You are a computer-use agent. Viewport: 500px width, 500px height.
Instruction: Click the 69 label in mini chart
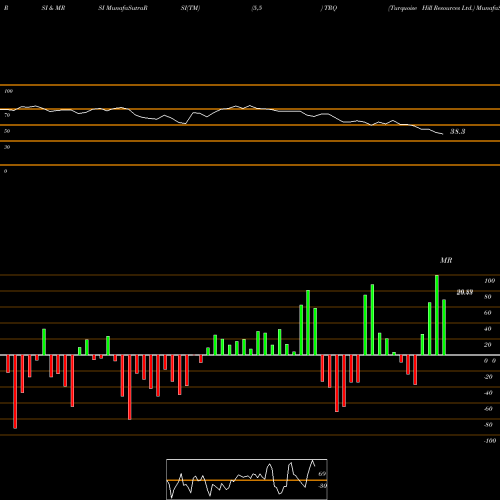322,474
